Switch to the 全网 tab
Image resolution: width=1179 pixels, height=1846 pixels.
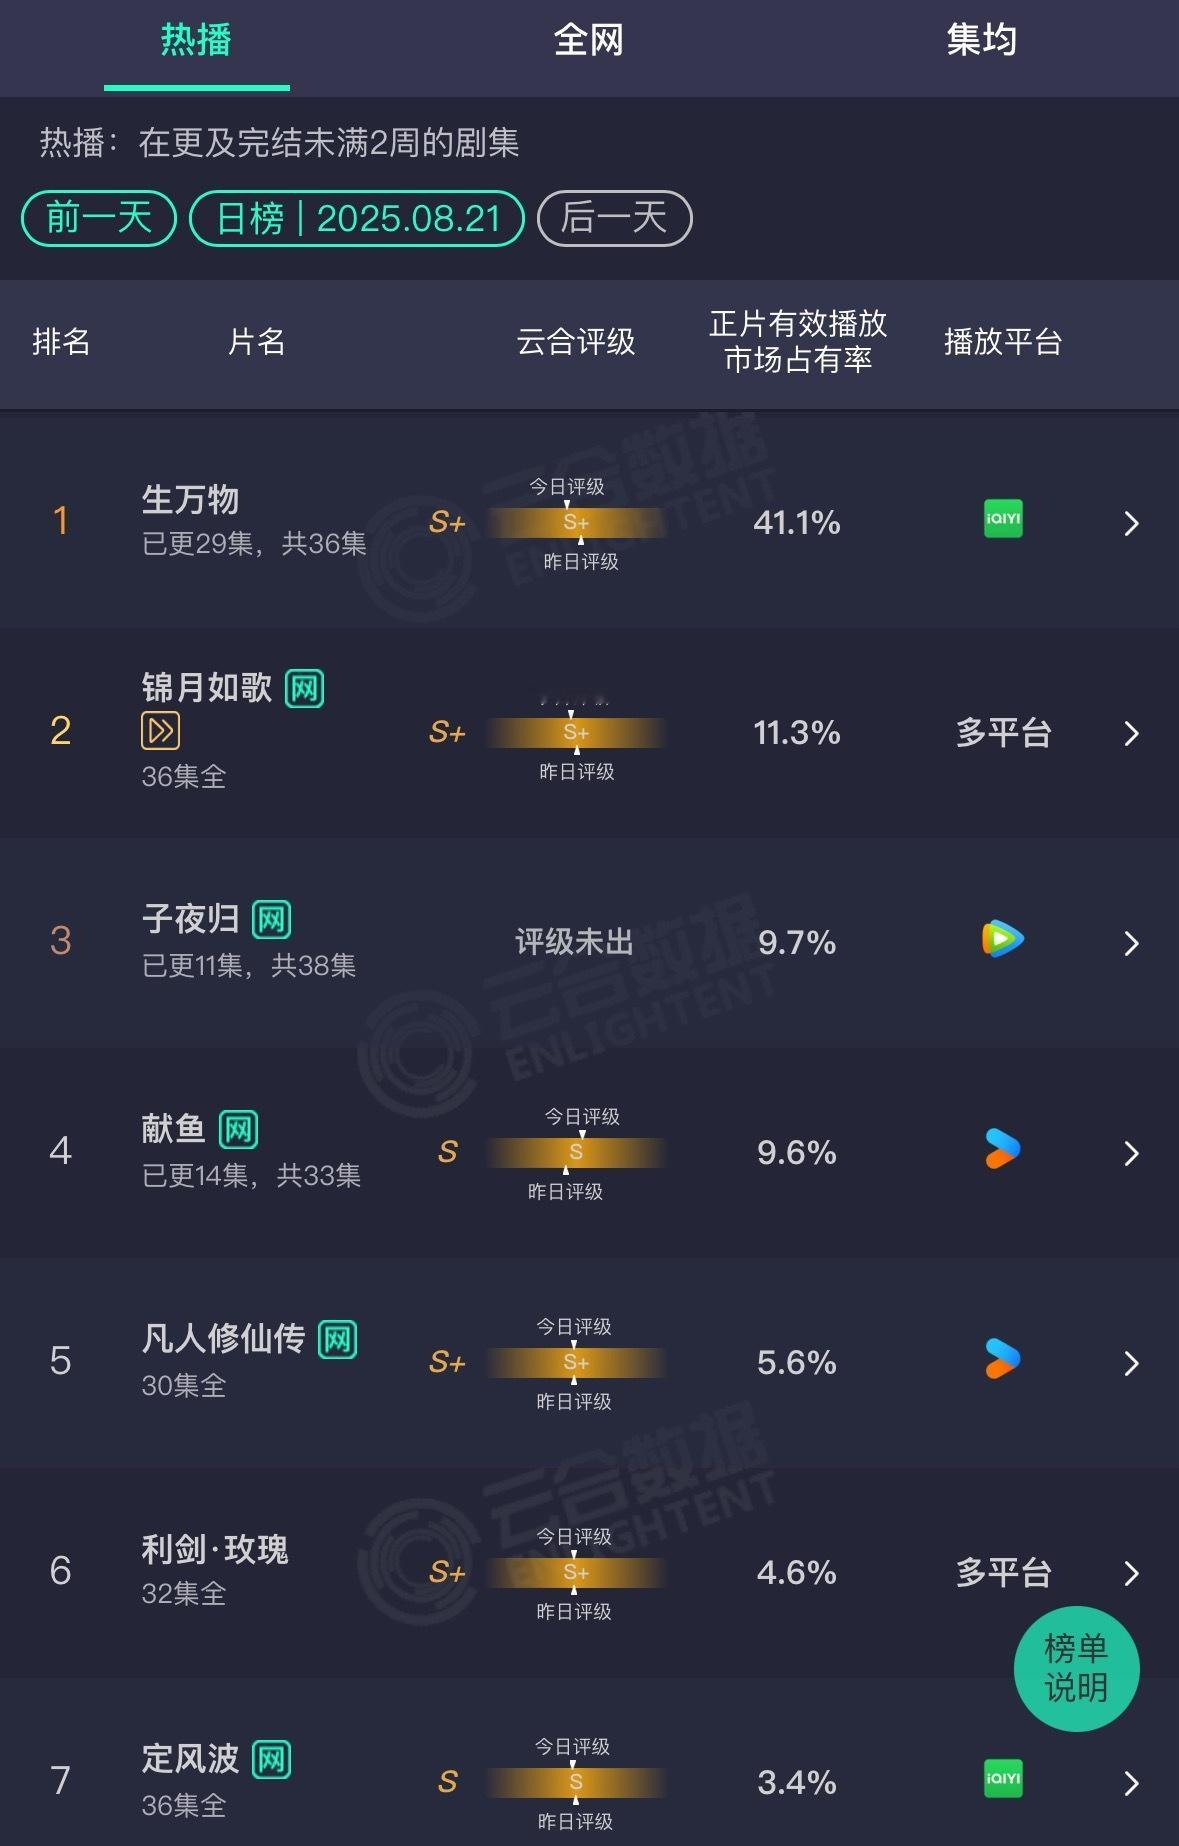(x=589, y=40)
